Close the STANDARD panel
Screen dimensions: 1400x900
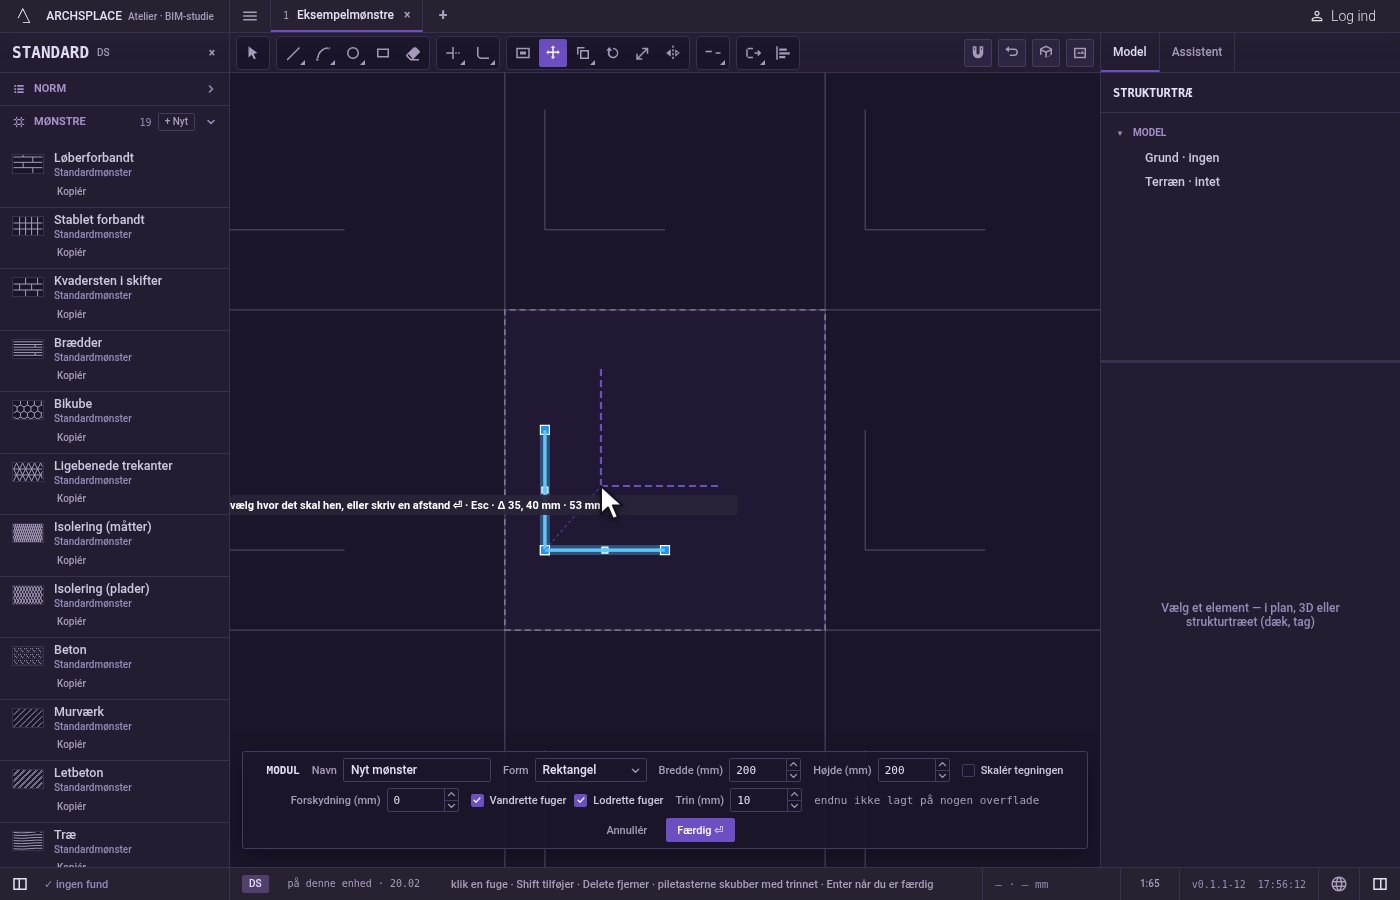[x=212, y=53]
